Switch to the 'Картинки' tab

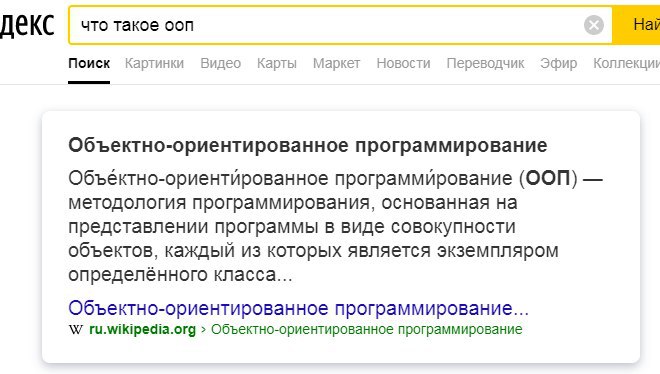pos(154,64)
